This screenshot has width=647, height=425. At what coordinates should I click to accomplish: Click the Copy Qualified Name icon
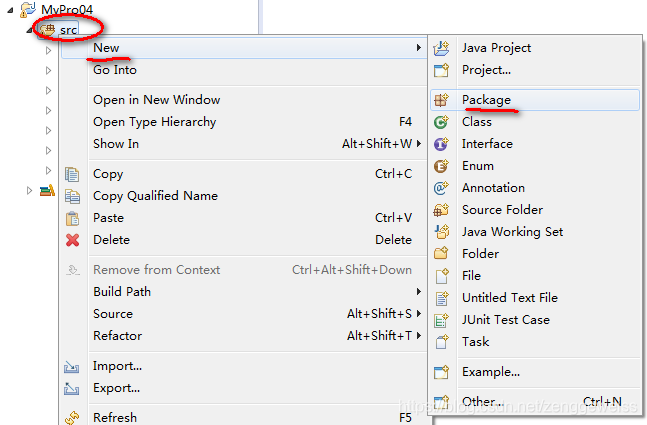click(72, 196)
